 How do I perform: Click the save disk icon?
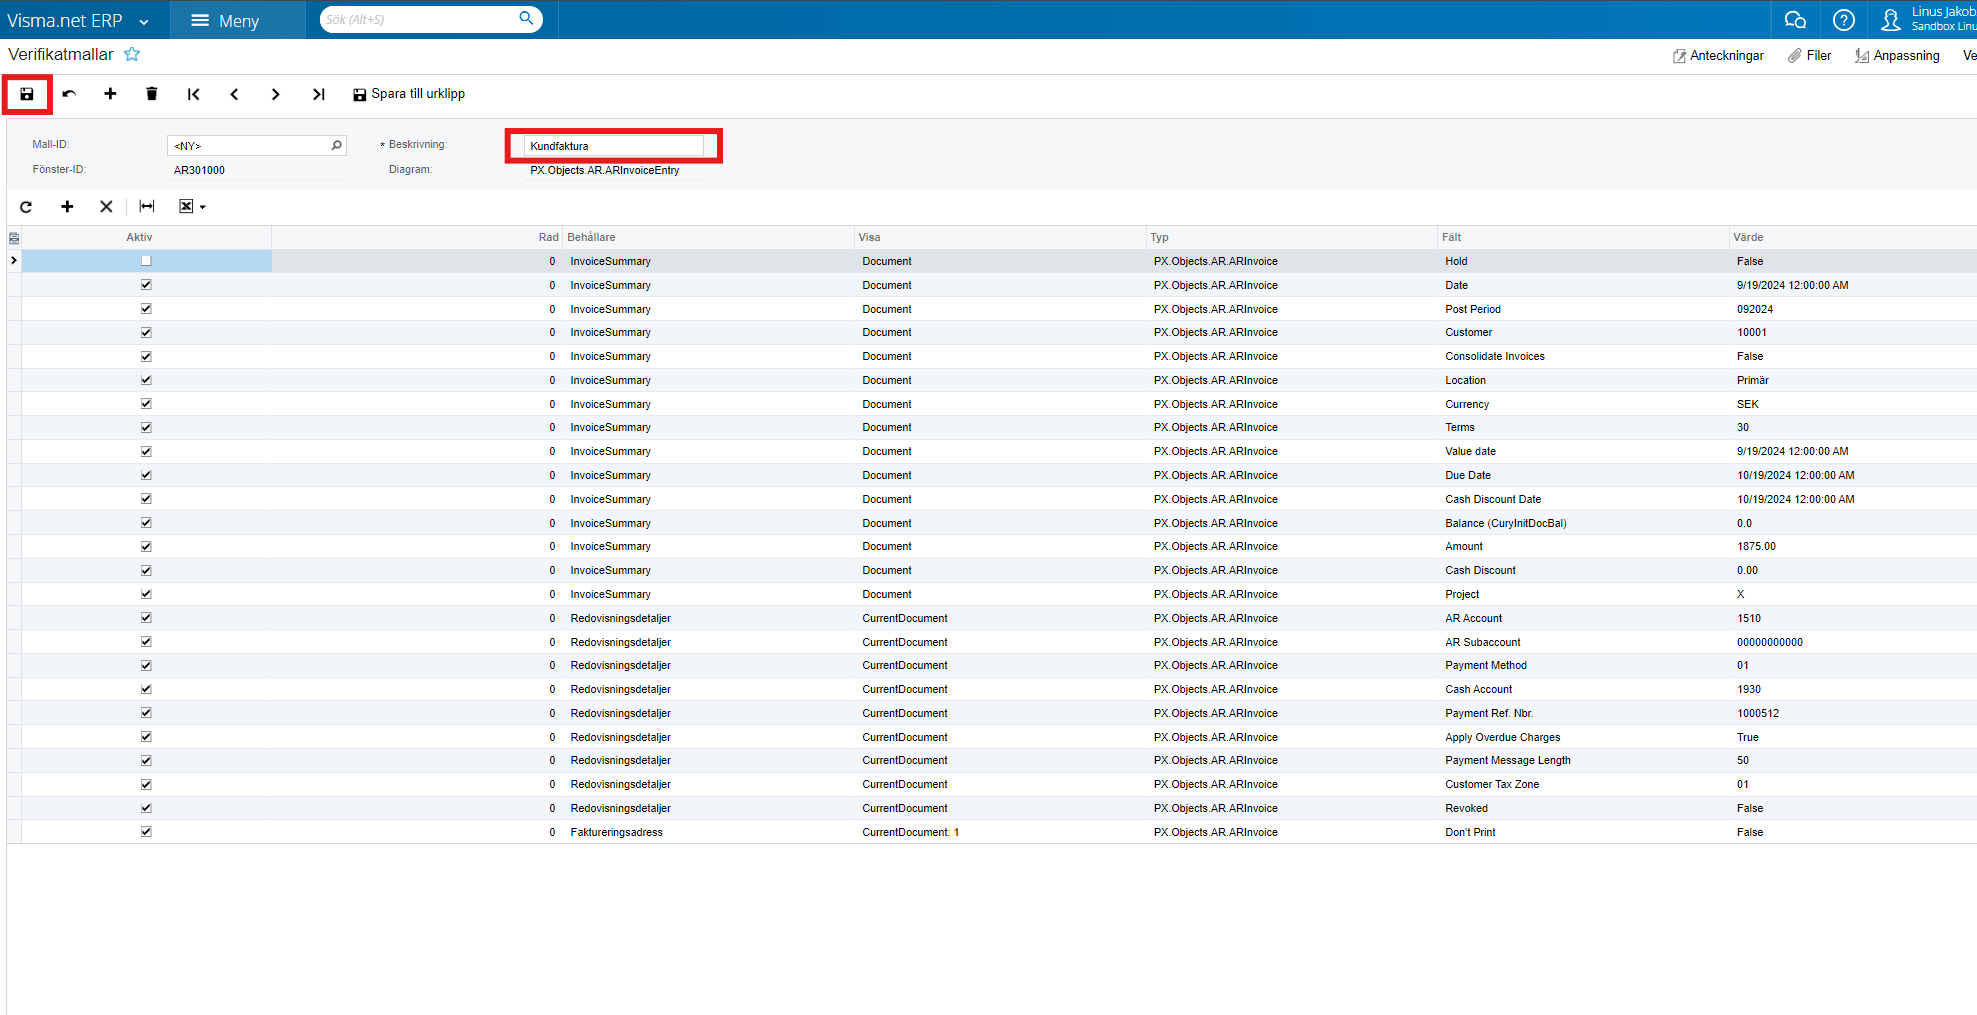(27, 94)
